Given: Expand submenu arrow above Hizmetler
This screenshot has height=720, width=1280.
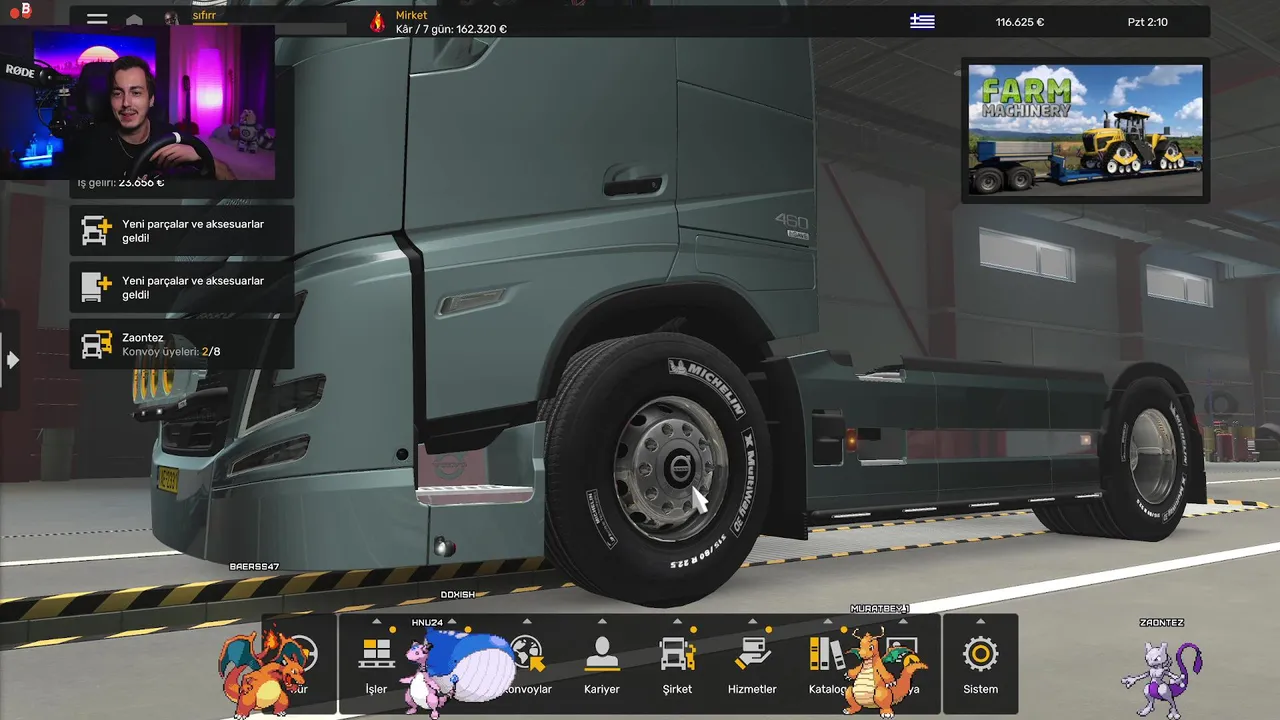Looking at the screenshot, I should (752, 622).
